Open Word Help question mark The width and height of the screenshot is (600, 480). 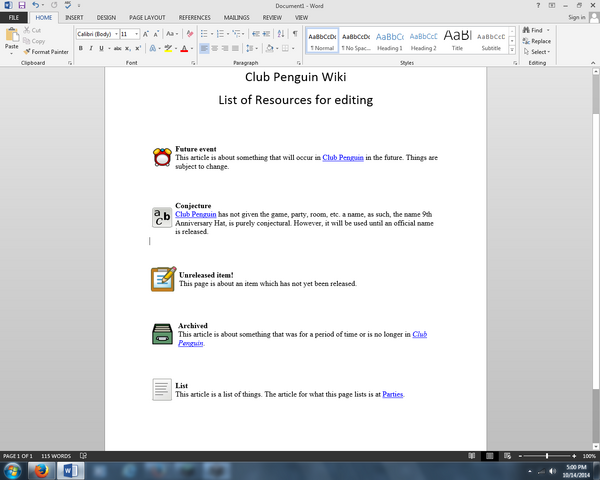(538, 5)
